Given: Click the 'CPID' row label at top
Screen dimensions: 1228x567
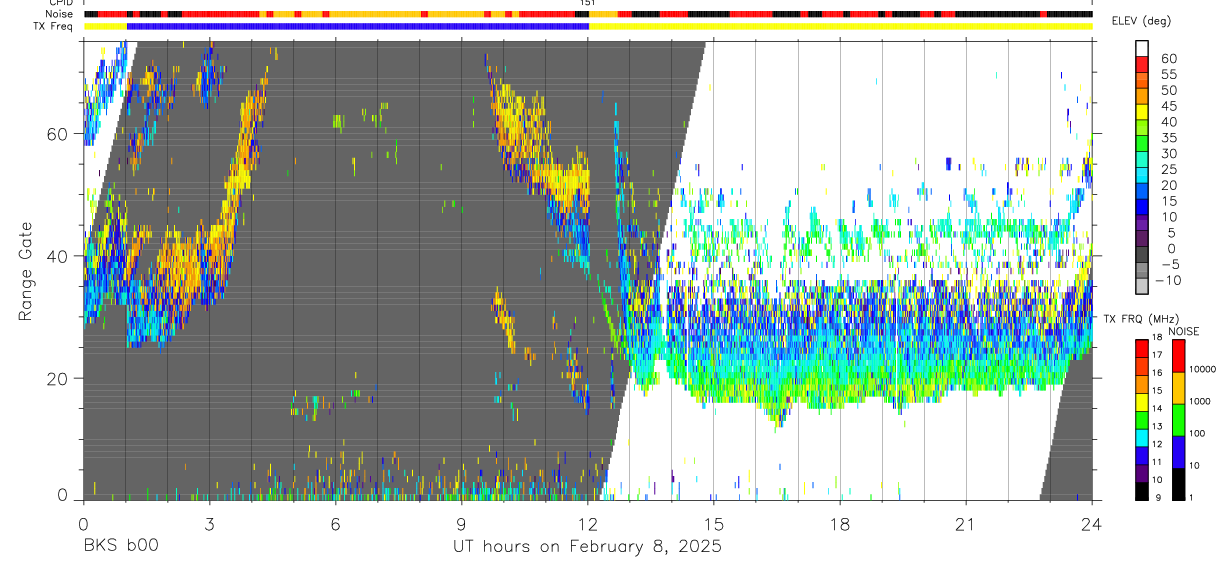Looking at the screenshot, I should coord(61,3).
